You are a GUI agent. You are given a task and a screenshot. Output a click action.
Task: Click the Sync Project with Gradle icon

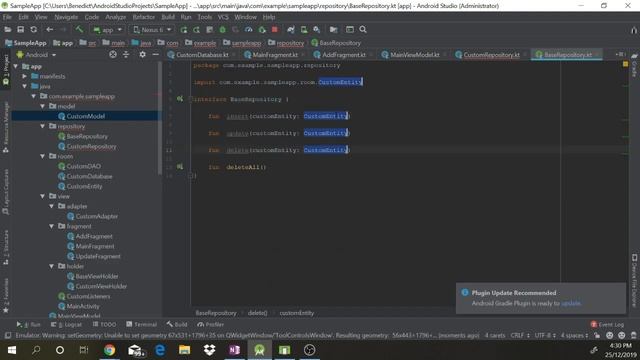(291, 29)
